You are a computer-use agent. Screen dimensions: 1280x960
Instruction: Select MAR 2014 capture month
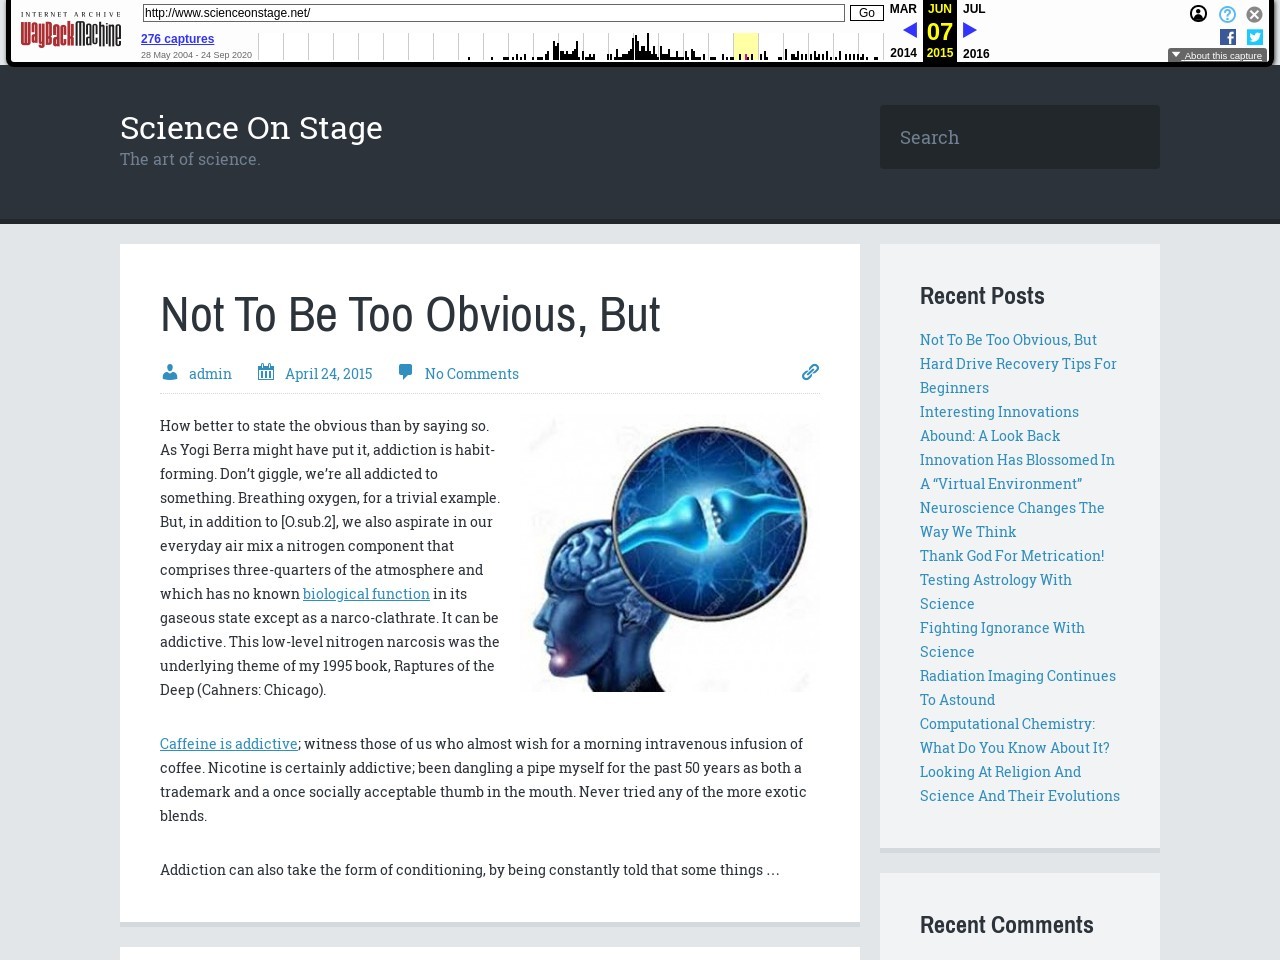click(x=903, y=9)
